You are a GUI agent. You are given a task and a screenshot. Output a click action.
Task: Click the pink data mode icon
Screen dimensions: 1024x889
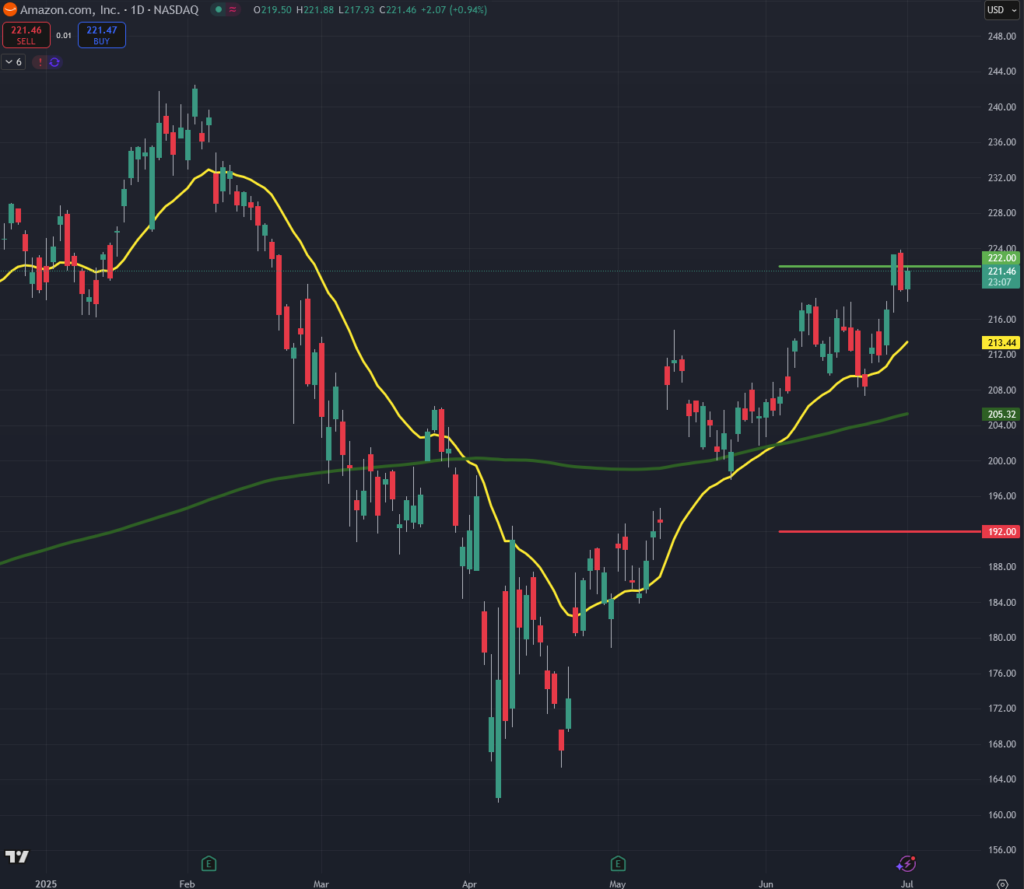(232, 10)
